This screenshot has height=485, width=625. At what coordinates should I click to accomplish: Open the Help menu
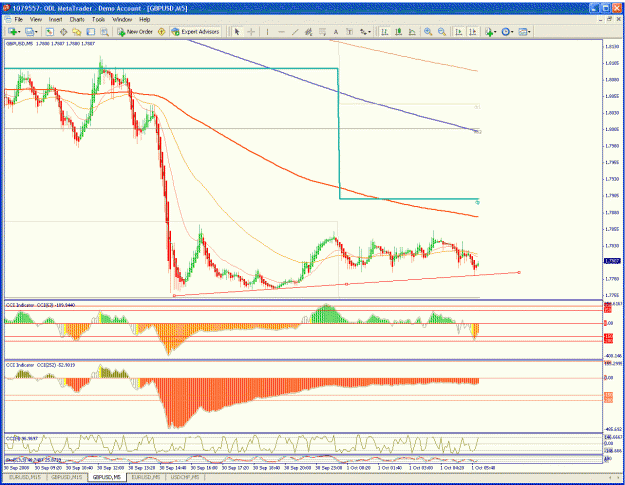(x=145, y=19)
